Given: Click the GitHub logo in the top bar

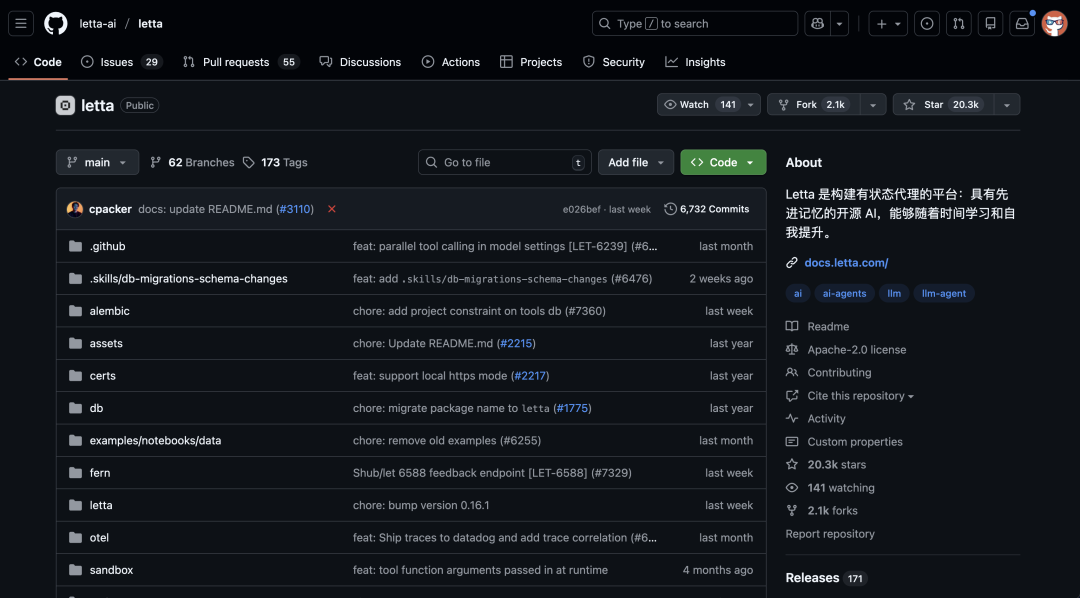Looking at the screenshot, I should pos(56,23).
